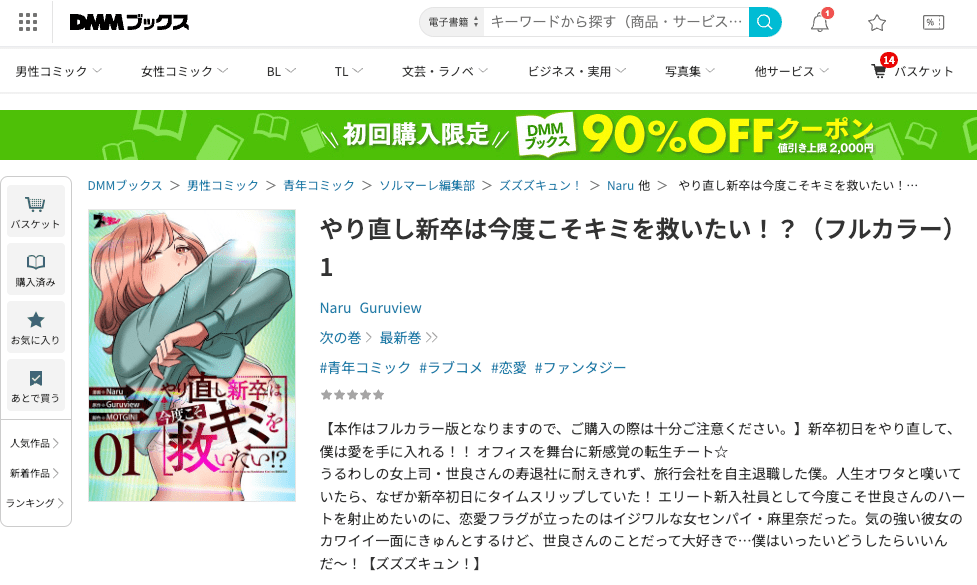This screenshot has height=585, width=977.
Task: Click sidebar バスケット cart icon
Action: [36, 211]
